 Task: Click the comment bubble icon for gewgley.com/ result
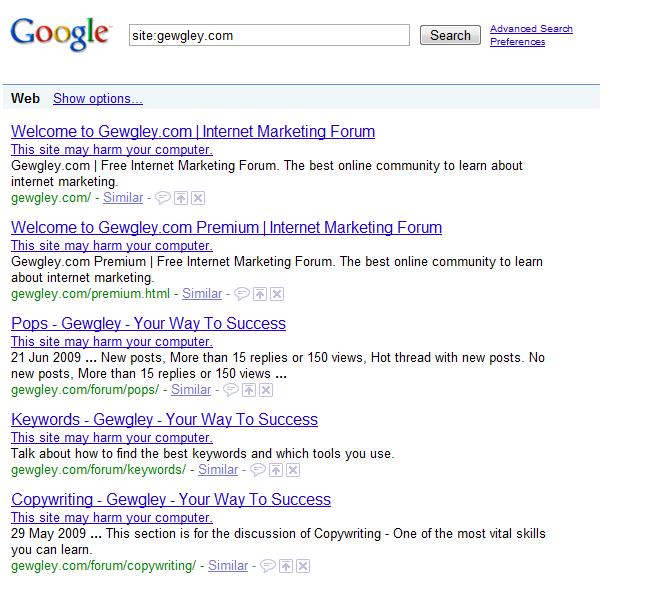[162, 198]
